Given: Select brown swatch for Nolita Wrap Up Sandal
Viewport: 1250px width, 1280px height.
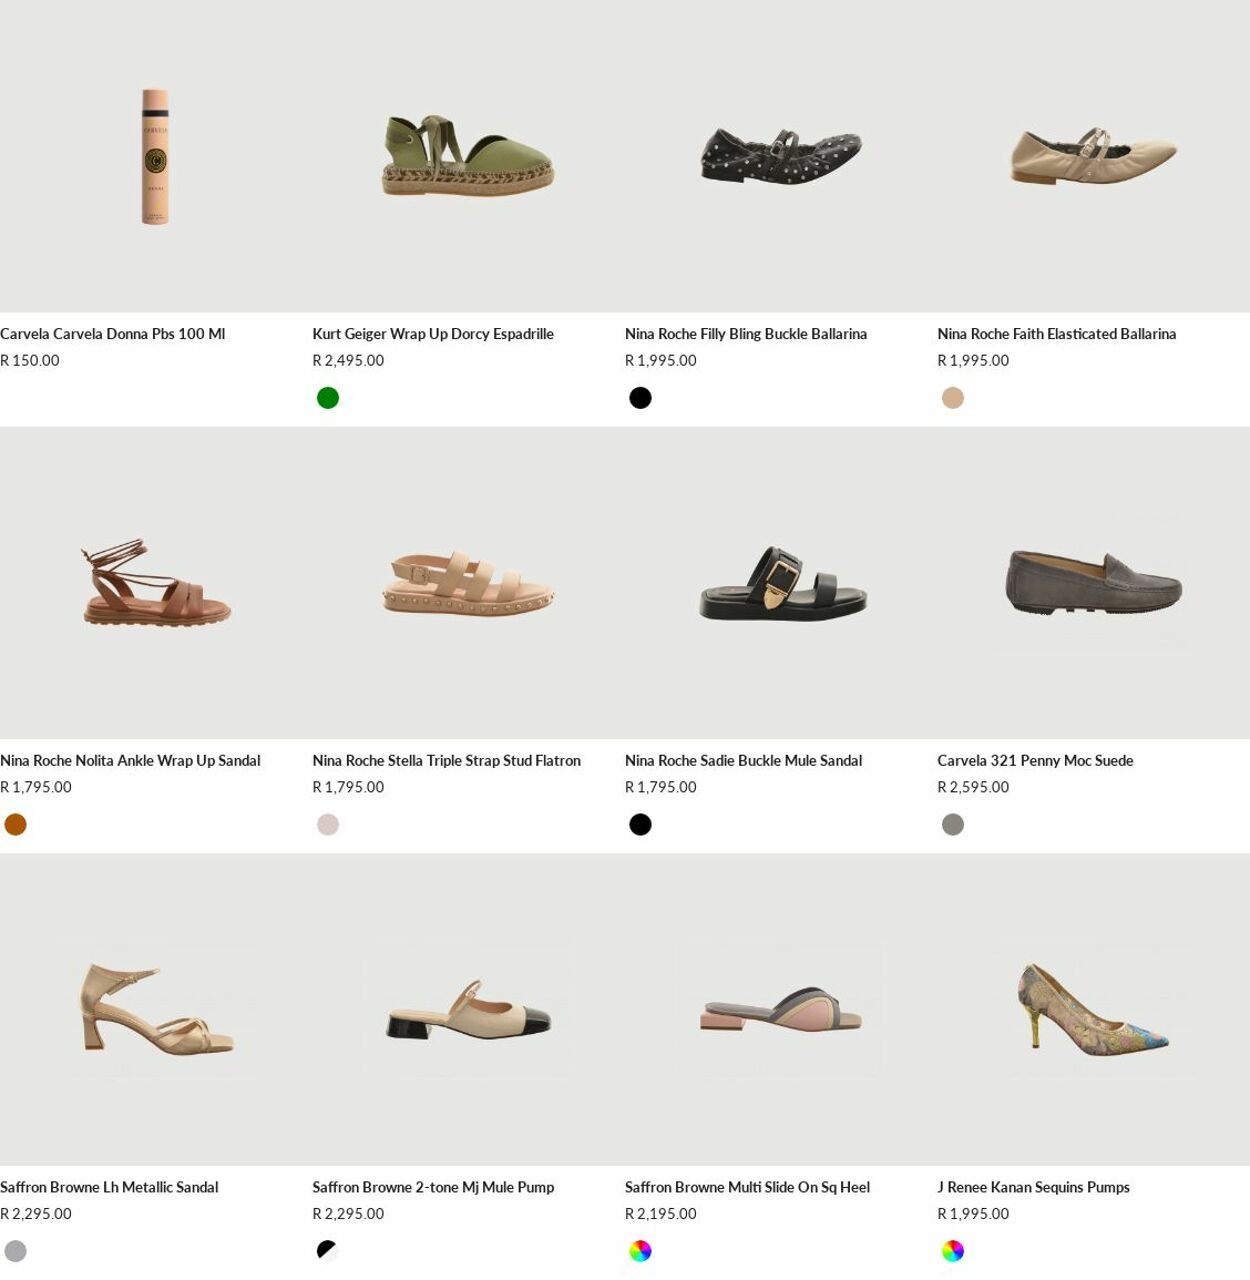Looking at the screenshot, I should pyautogui.click(x=15, y=825).
